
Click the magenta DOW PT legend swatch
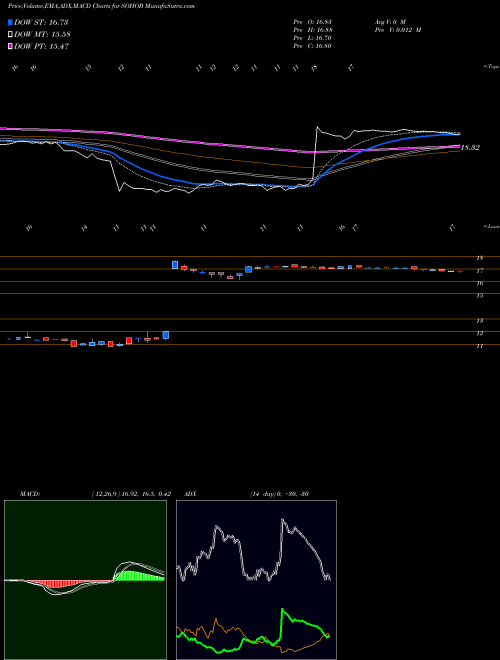pyautogui.click(x=10, y=47)
